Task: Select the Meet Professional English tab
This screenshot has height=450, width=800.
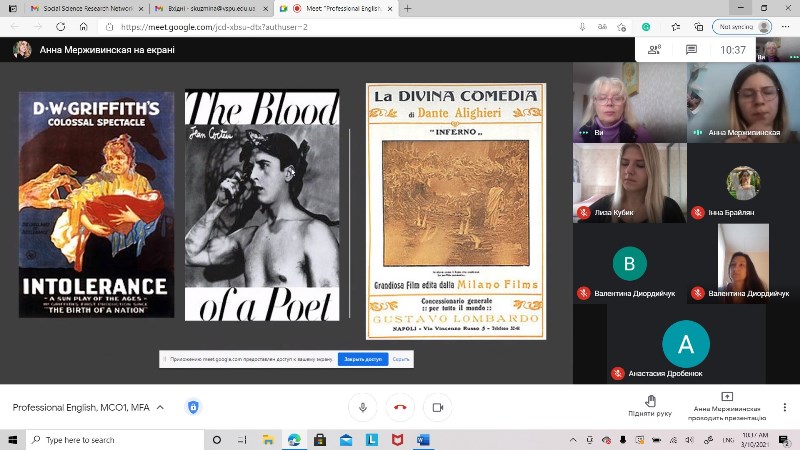Action: (x=337, y=9)
